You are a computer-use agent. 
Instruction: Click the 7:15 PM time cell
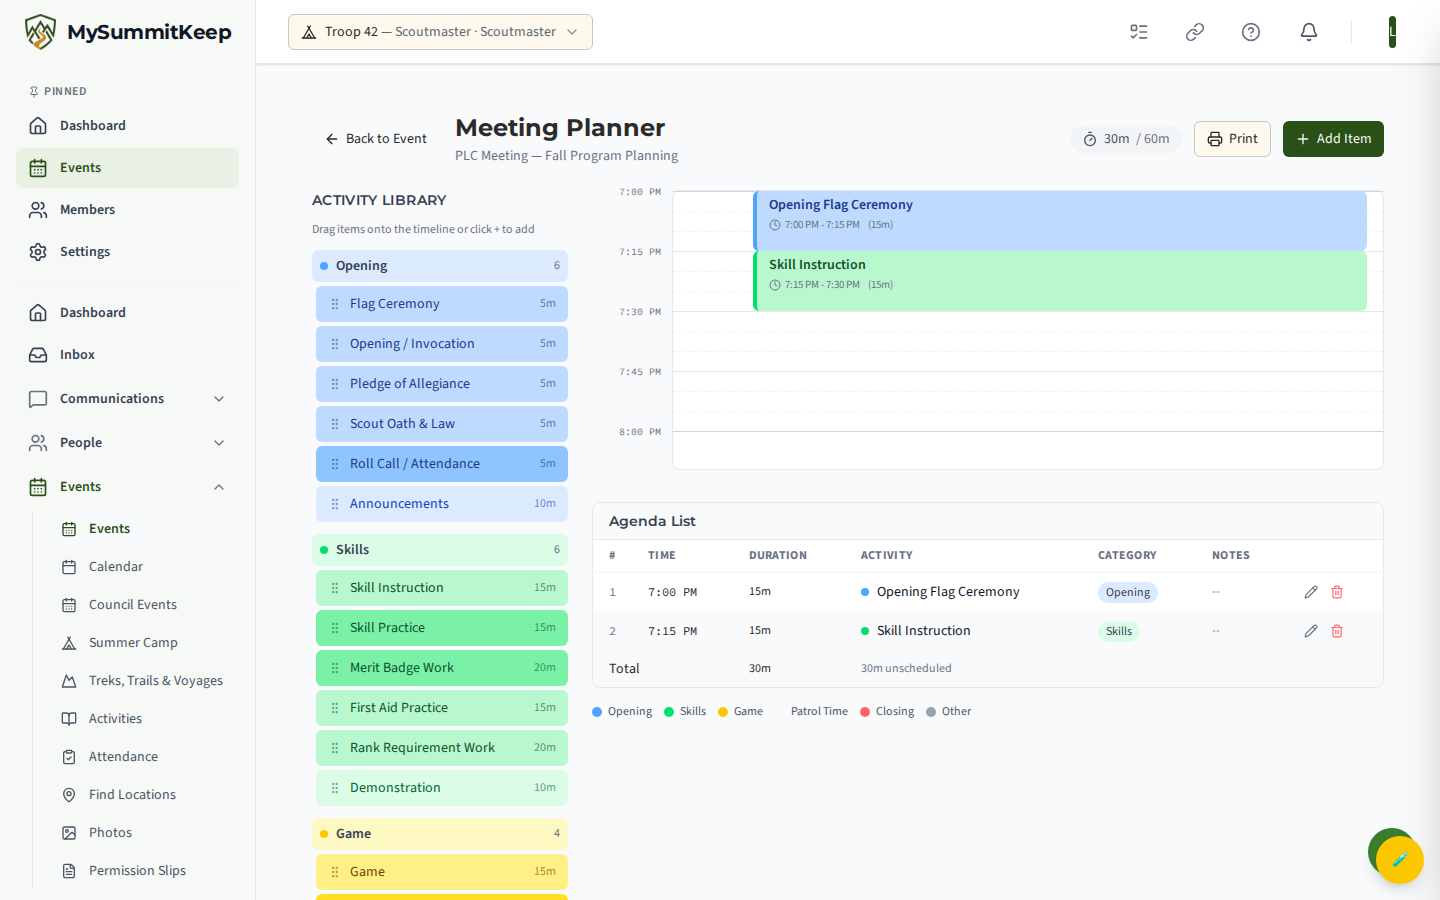672,631
